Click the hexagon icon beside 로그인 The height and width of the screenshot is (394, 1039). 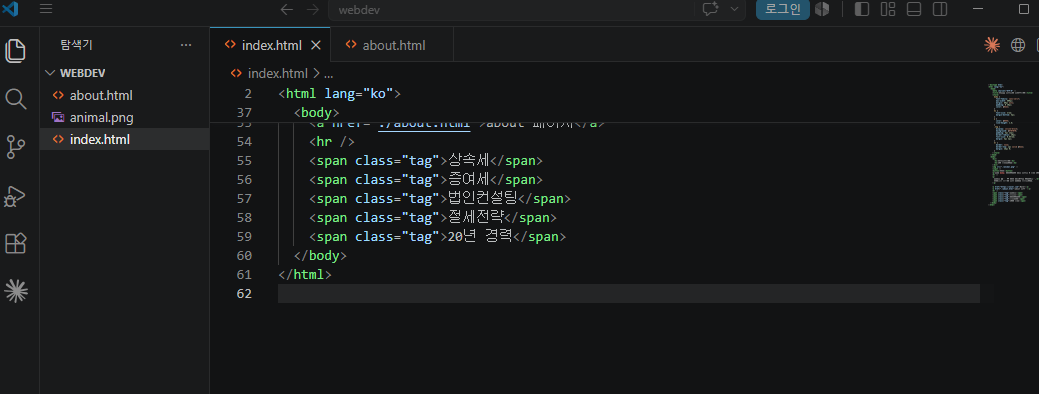pos(822,9)
